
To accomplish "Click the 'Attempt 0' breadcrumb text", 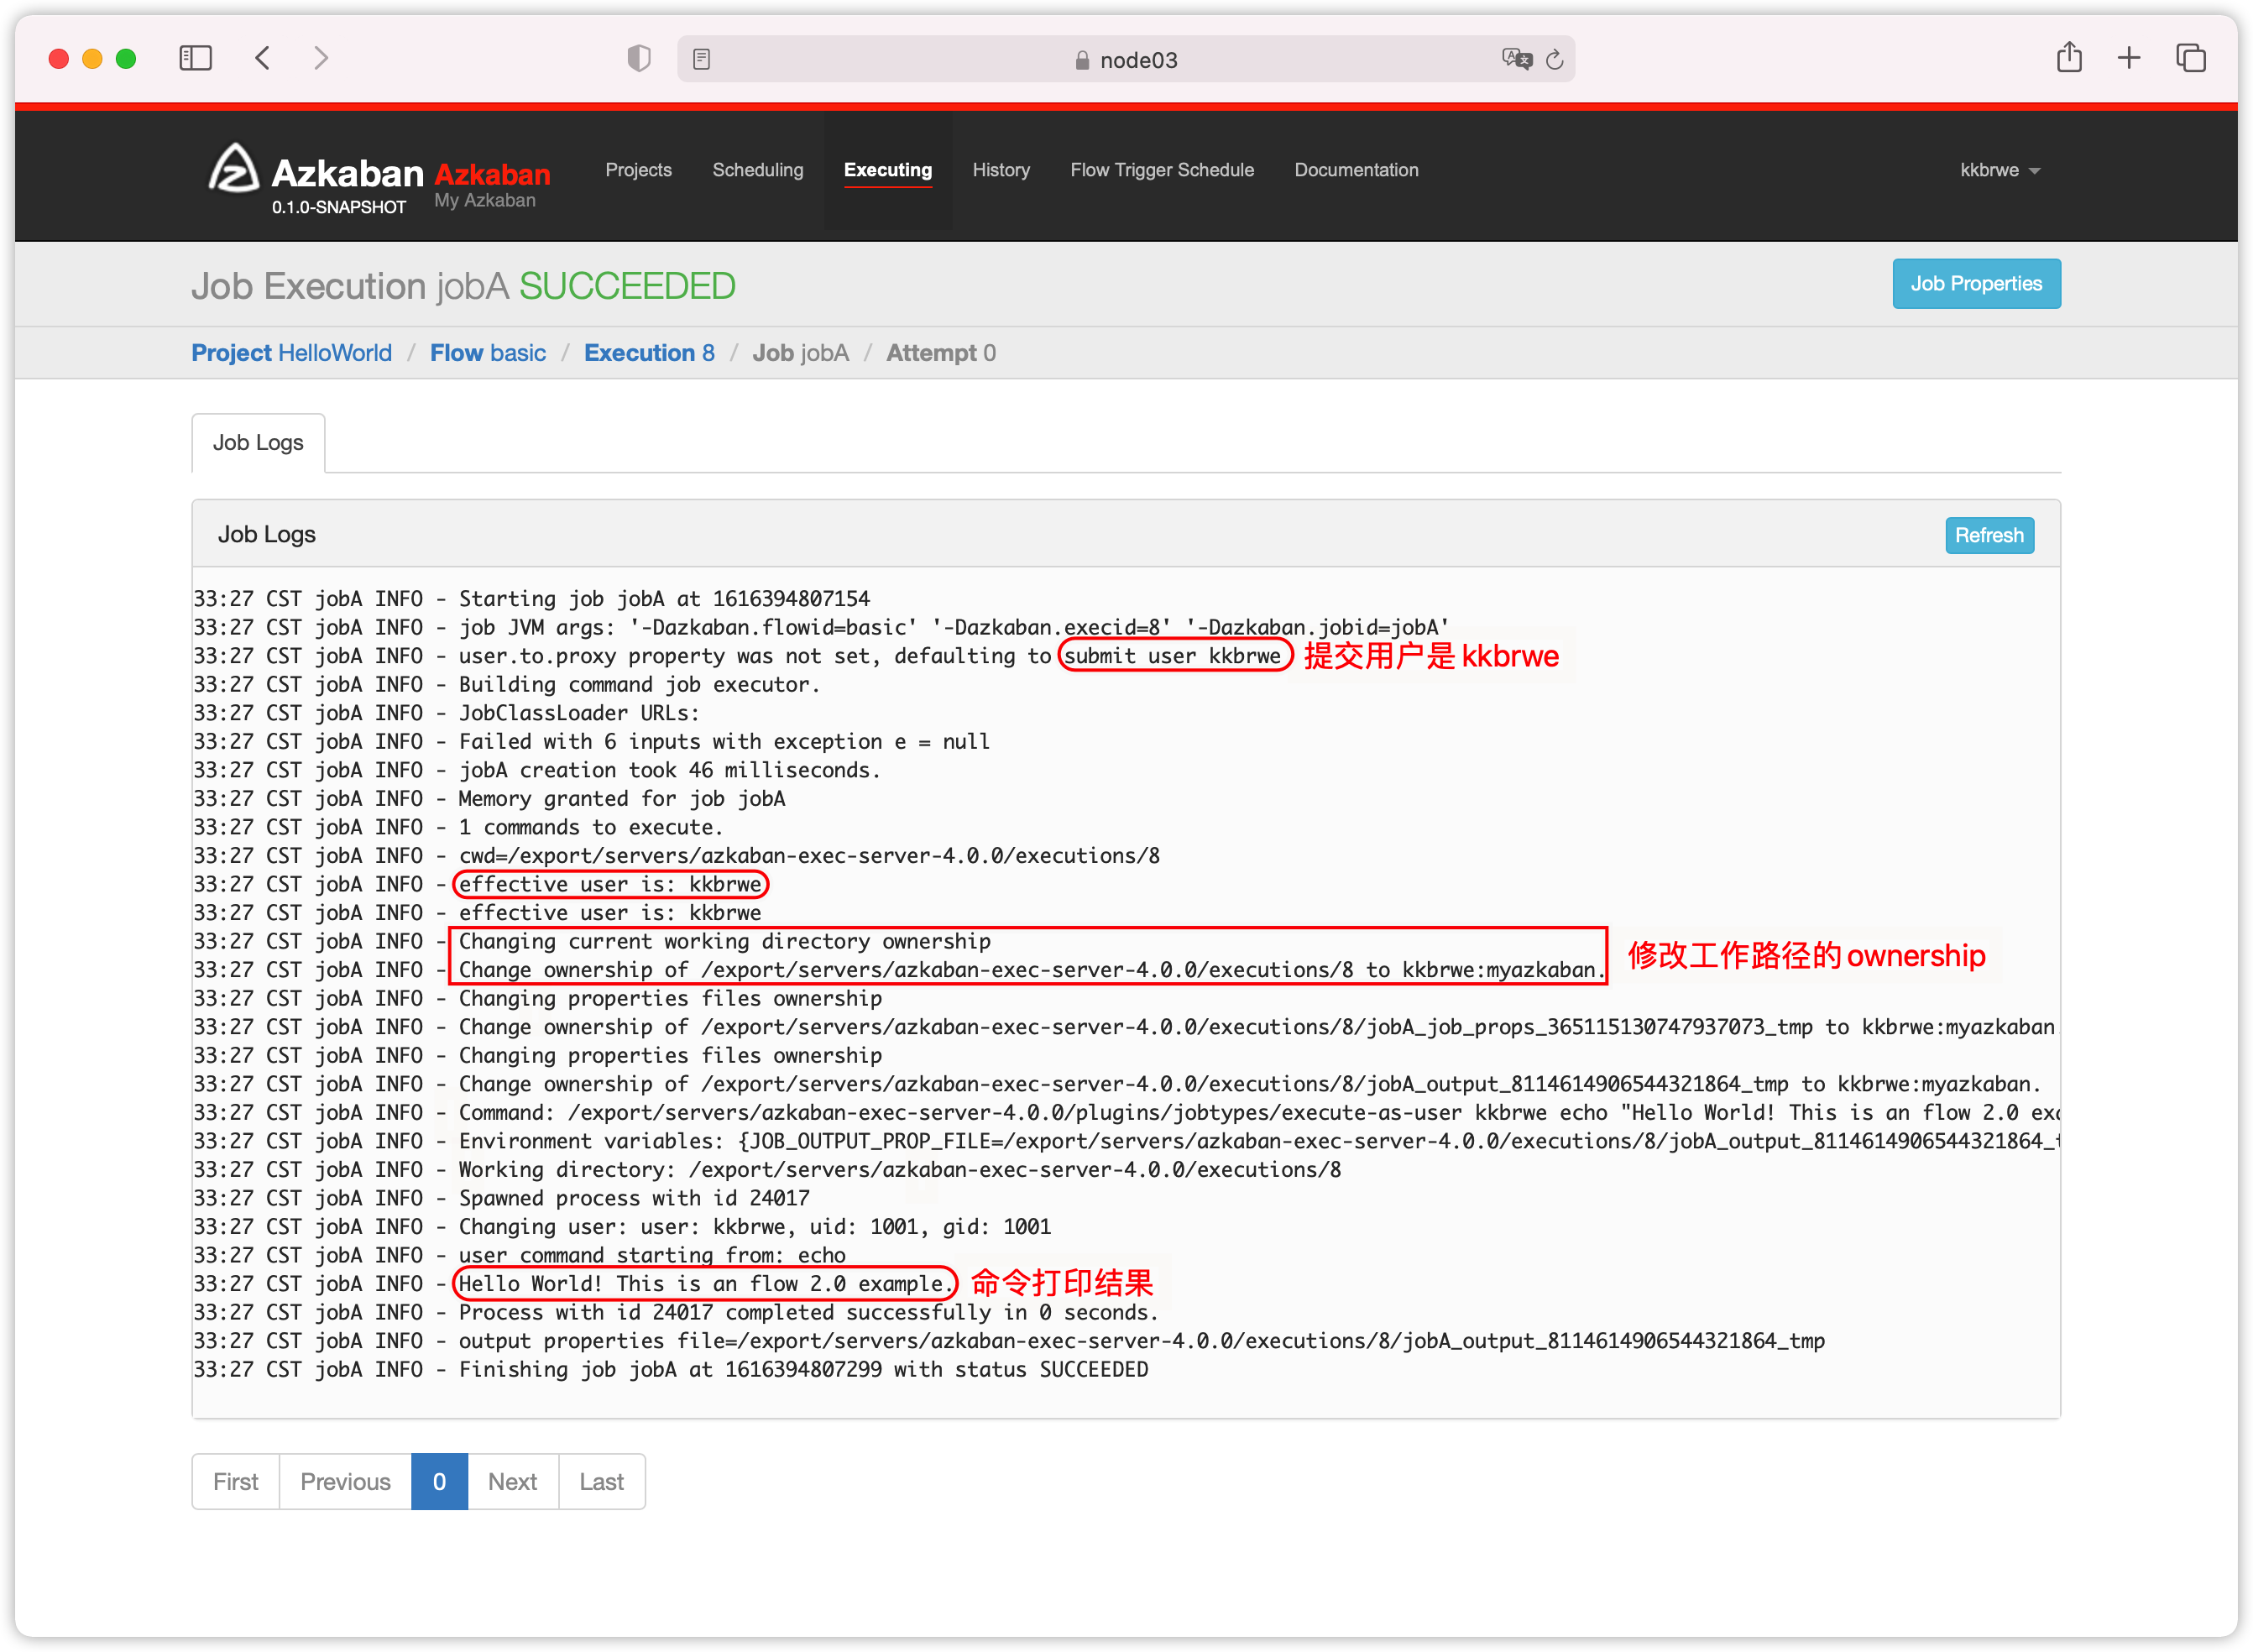I will click(941, 353).
